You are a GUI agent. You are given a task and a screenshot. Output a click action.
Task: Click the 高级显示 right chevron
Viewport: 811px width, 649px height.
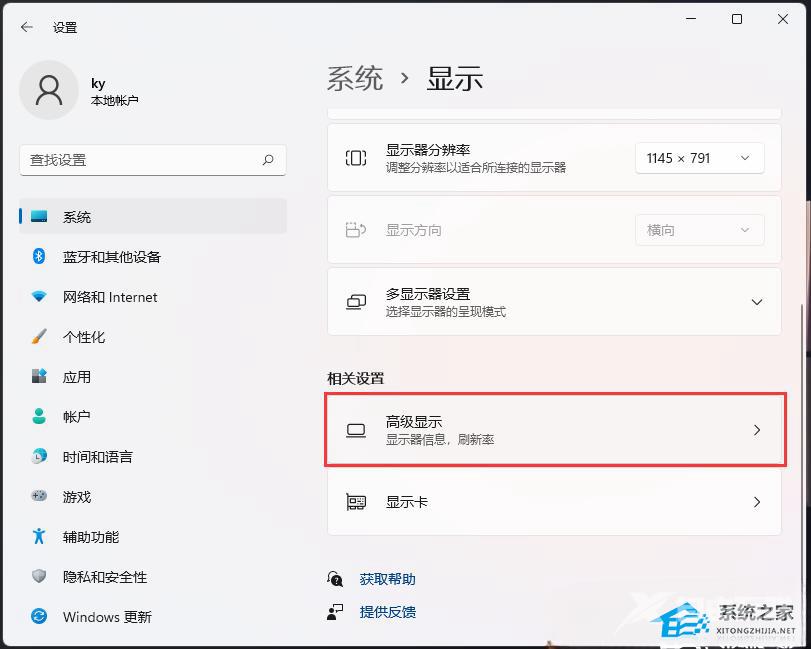pos(757,430)
